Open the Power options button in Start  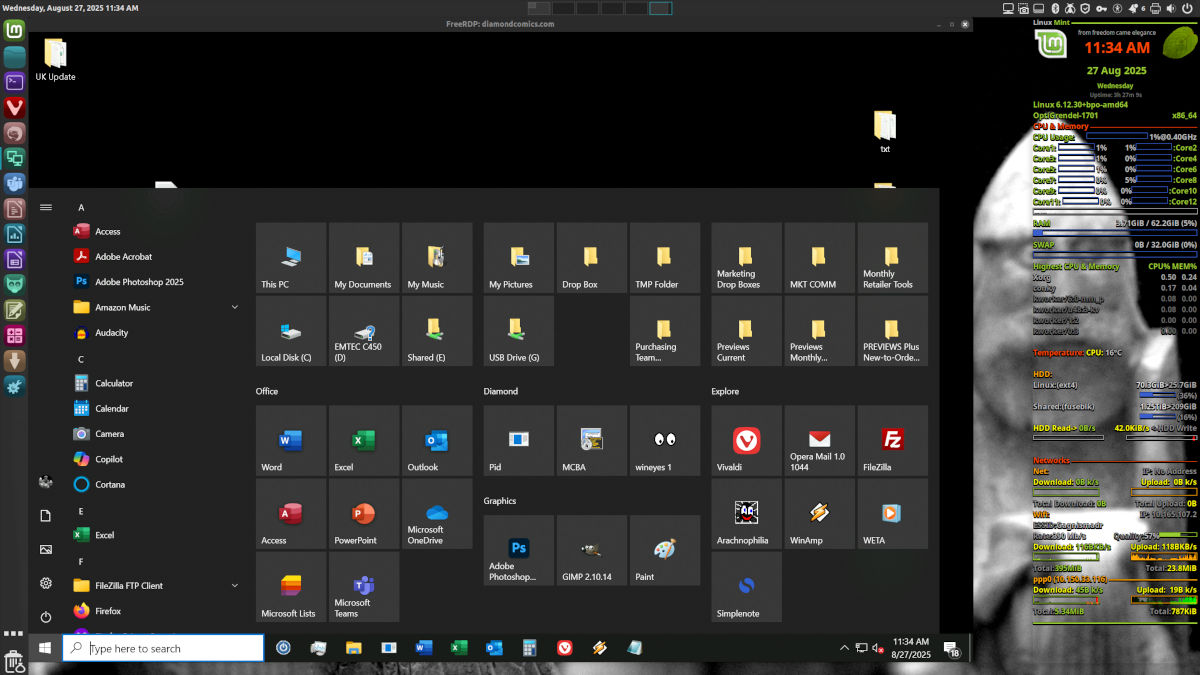tap(45, 617)
